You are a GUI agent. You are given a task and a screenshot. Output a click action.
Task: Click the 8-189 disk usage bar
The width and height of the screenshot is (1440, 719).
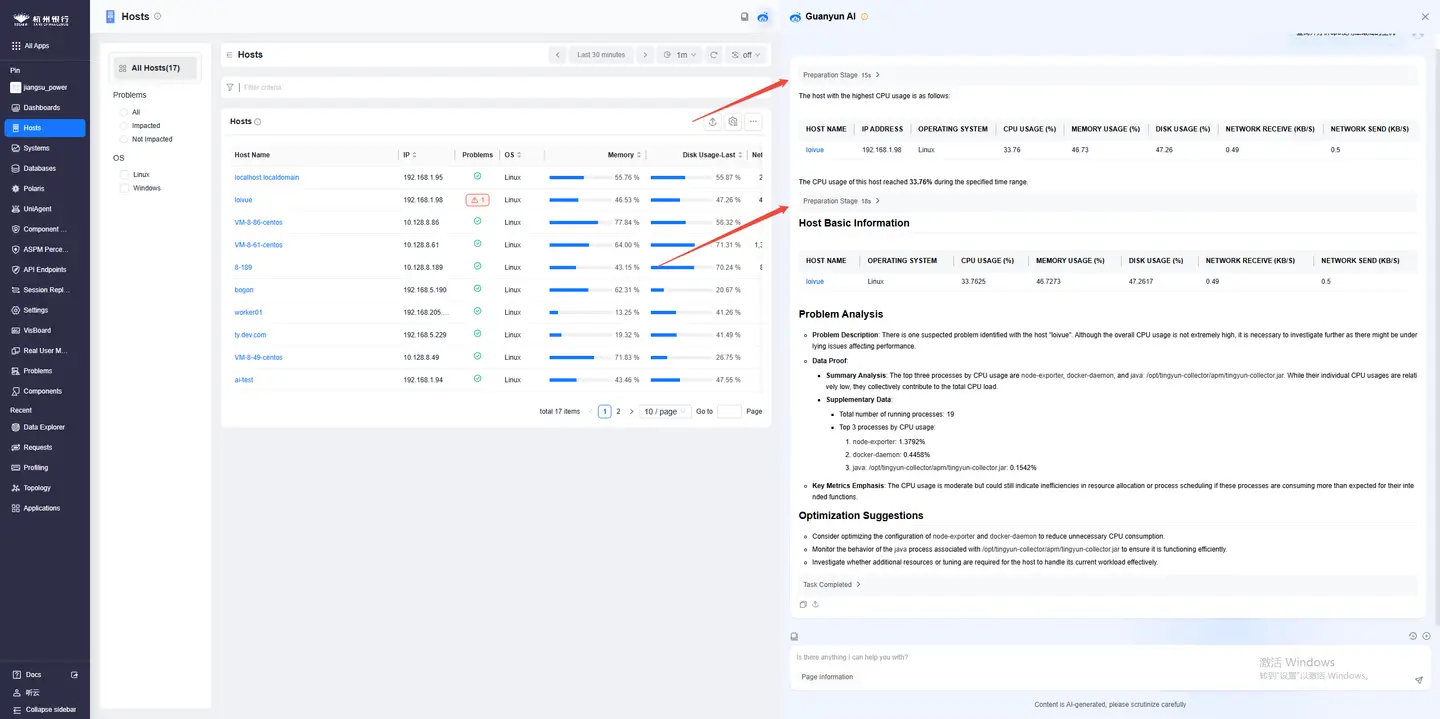[681, 267]
